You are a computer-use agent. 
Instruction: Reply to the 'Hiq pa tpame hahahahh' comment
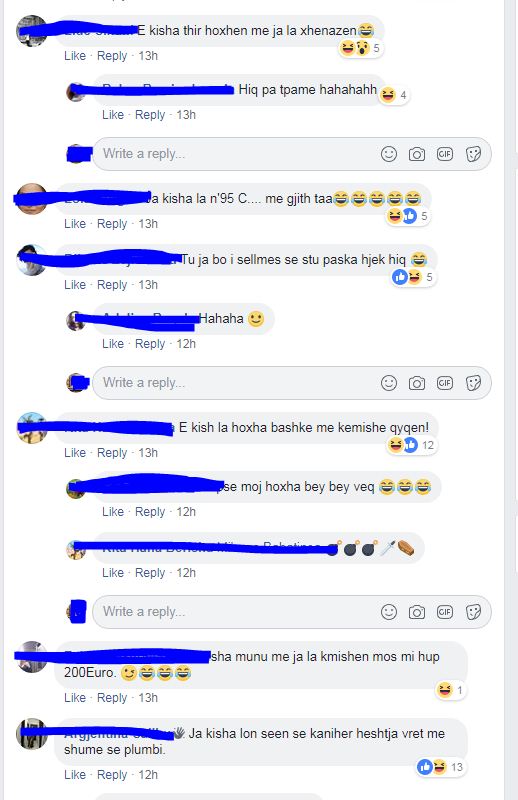coord(150,115)
